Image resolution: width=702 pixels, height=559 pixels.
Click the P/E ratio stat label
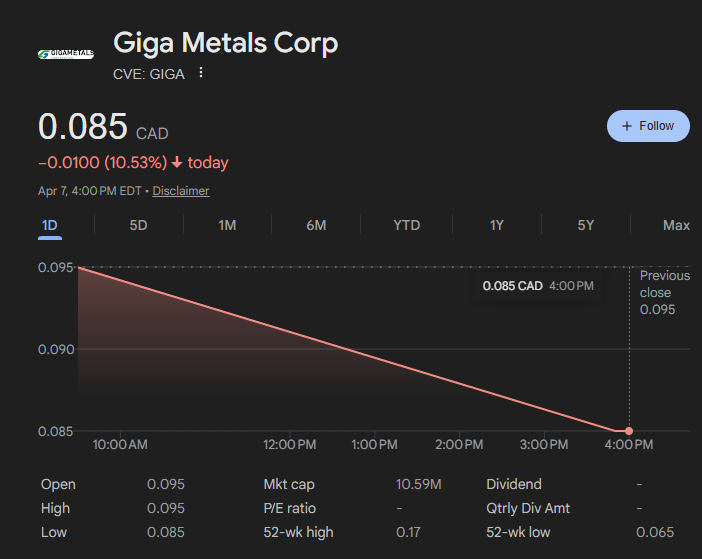coord(290,508)
